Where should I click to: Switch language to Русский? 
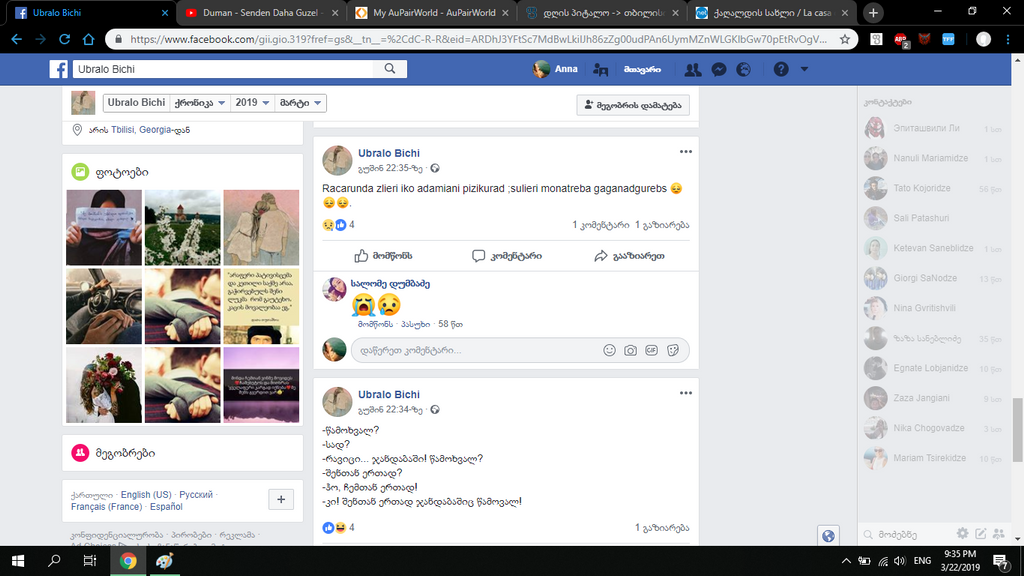[x=196, y=494]
